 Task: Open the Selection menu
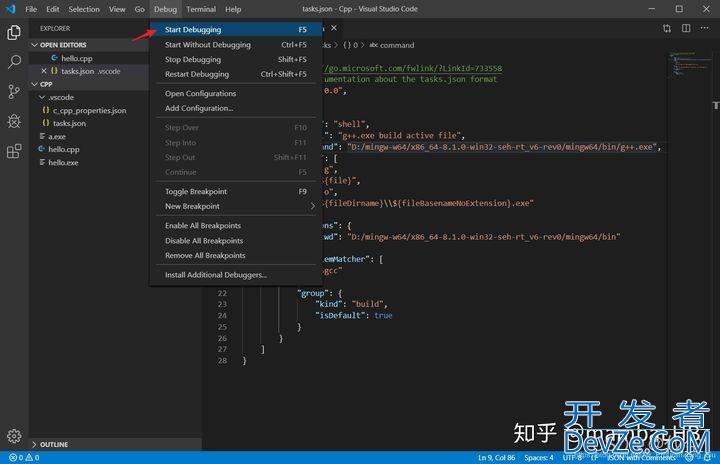tap(84, 9)
